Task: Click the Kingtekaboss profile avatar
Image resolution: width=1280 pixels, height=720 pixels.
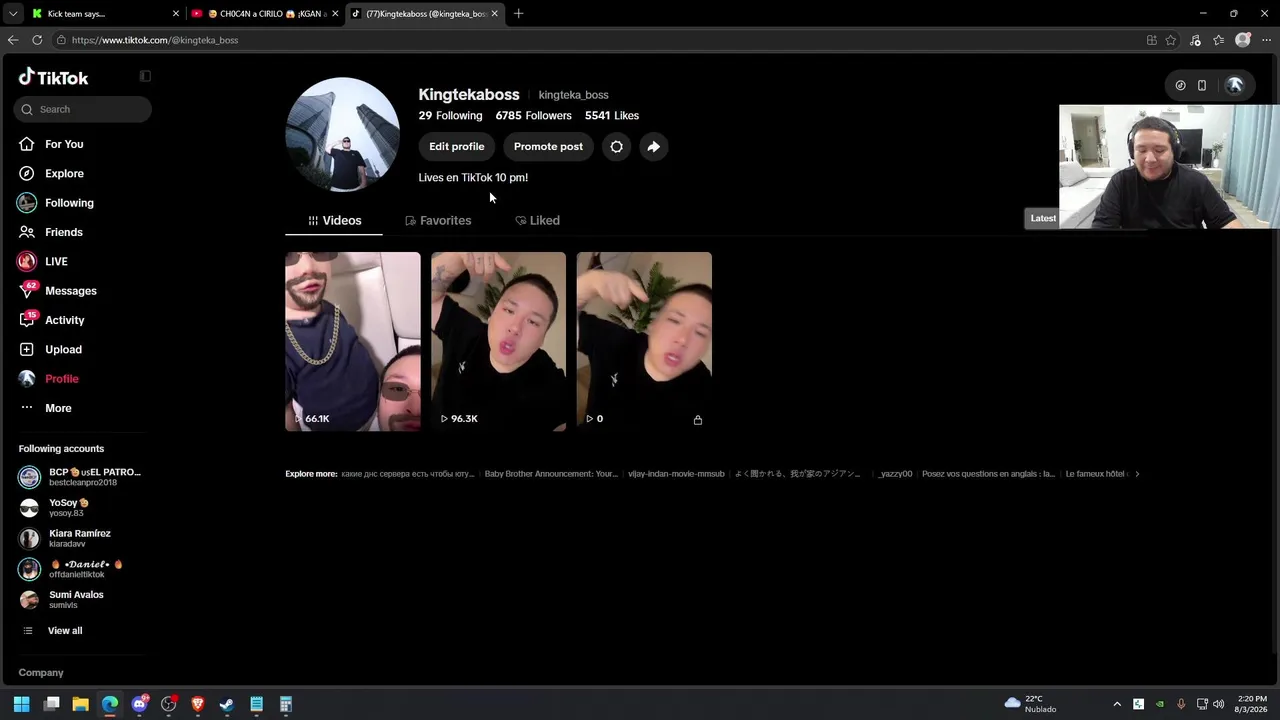Action: tap(343, 134)
